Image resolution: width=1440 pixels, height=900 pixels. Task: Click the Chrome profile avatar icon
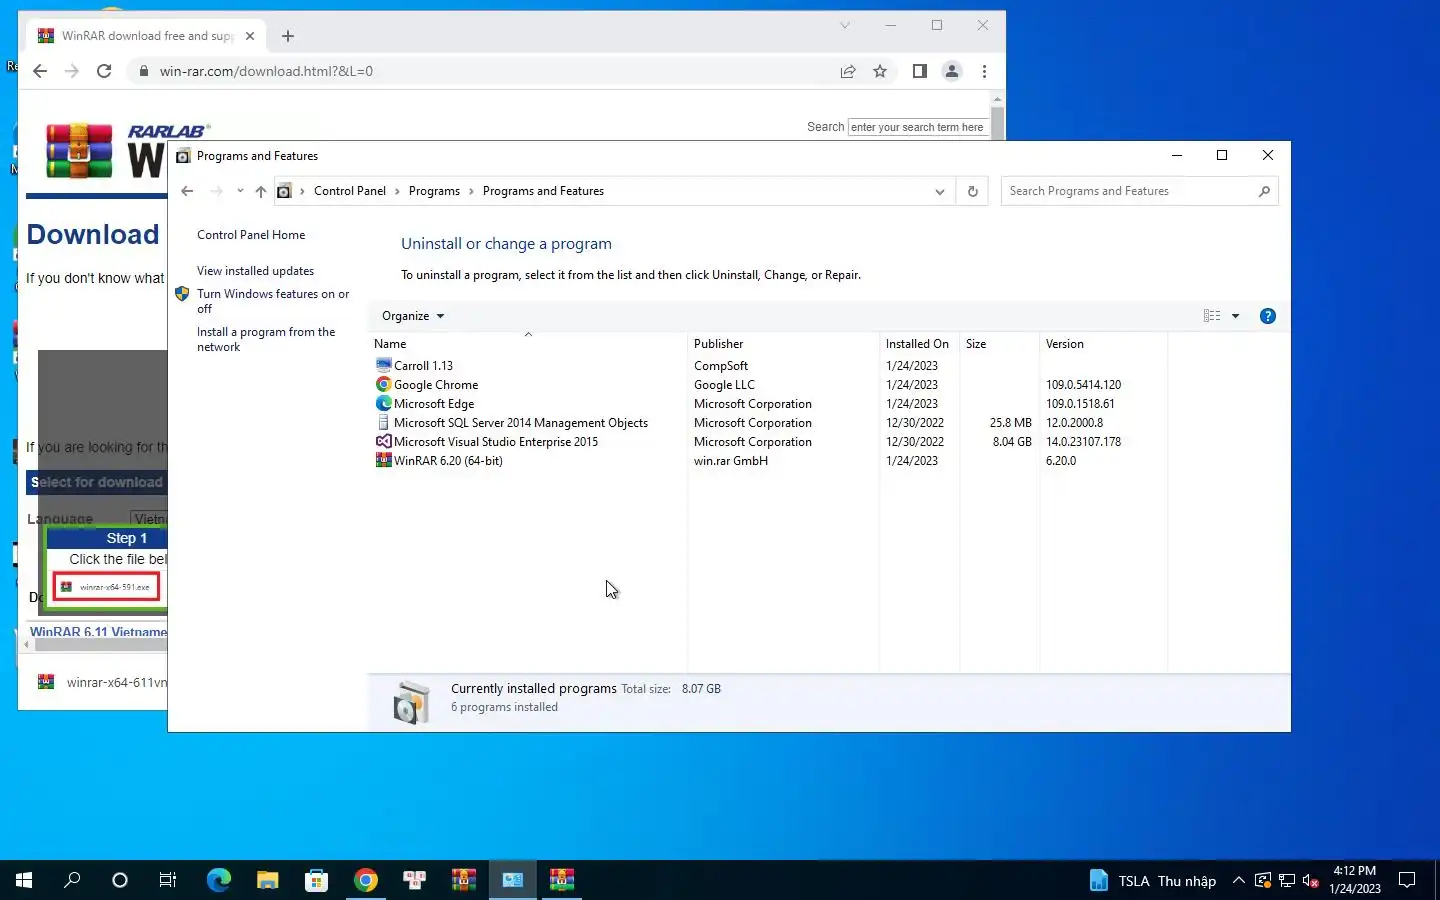pyautogui.click(x=952, y=71)
